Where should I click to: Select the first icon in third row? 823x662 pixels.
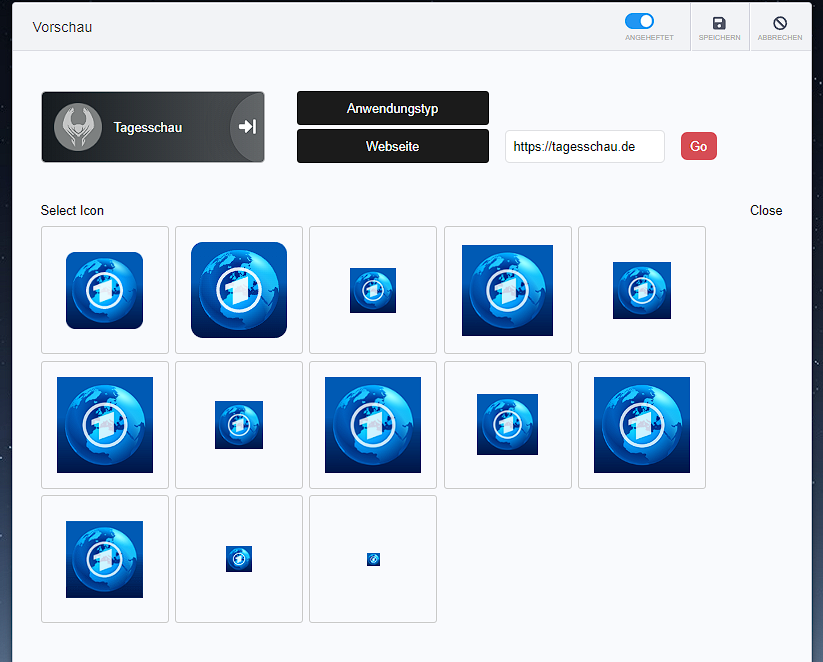pos(105,559)
